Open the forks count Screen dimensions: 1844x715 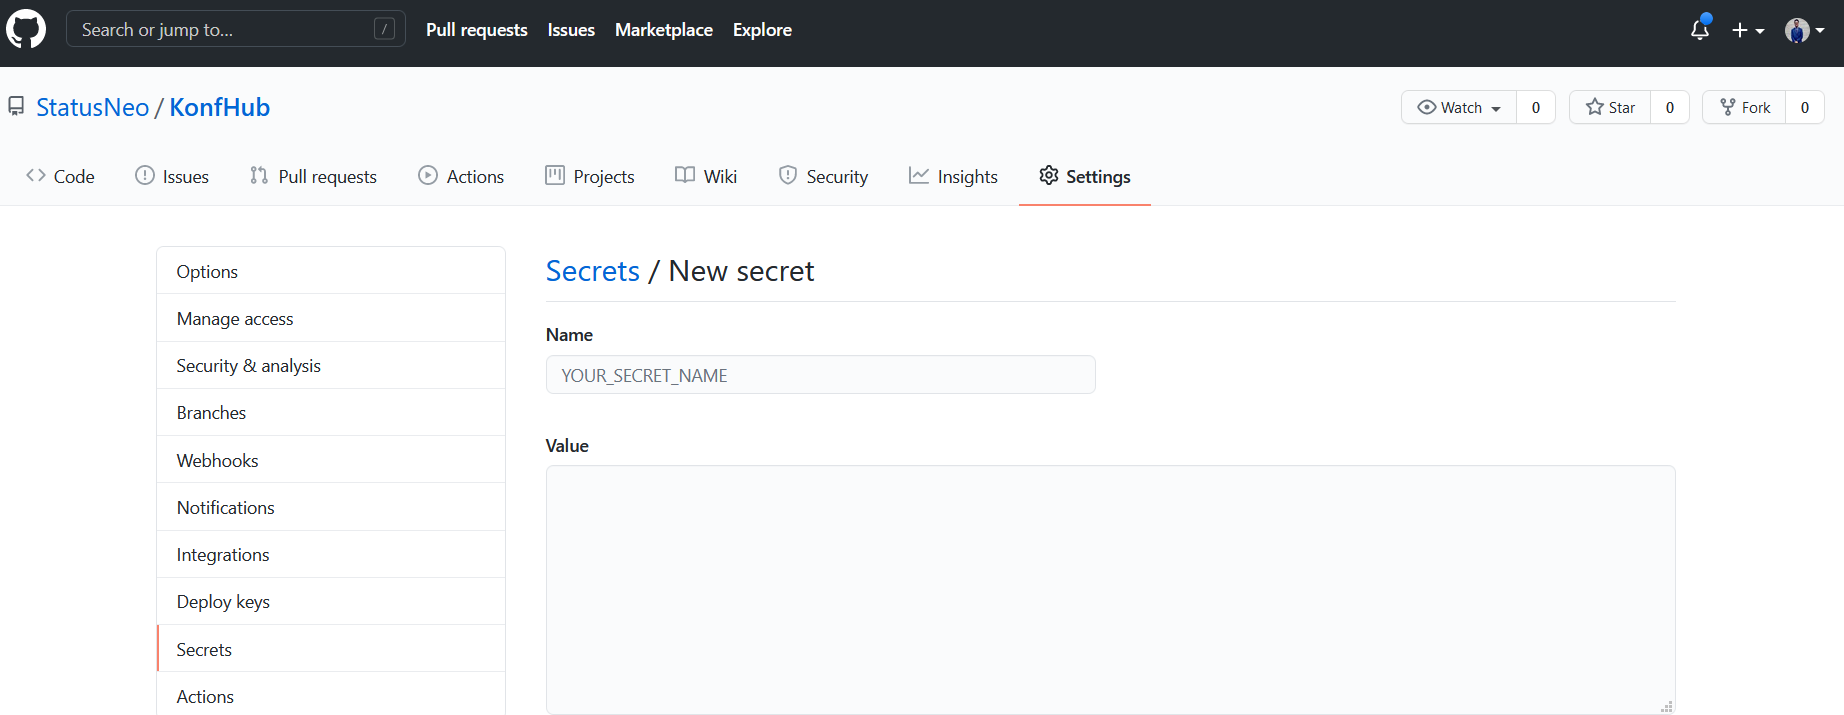coord(1805,107)
